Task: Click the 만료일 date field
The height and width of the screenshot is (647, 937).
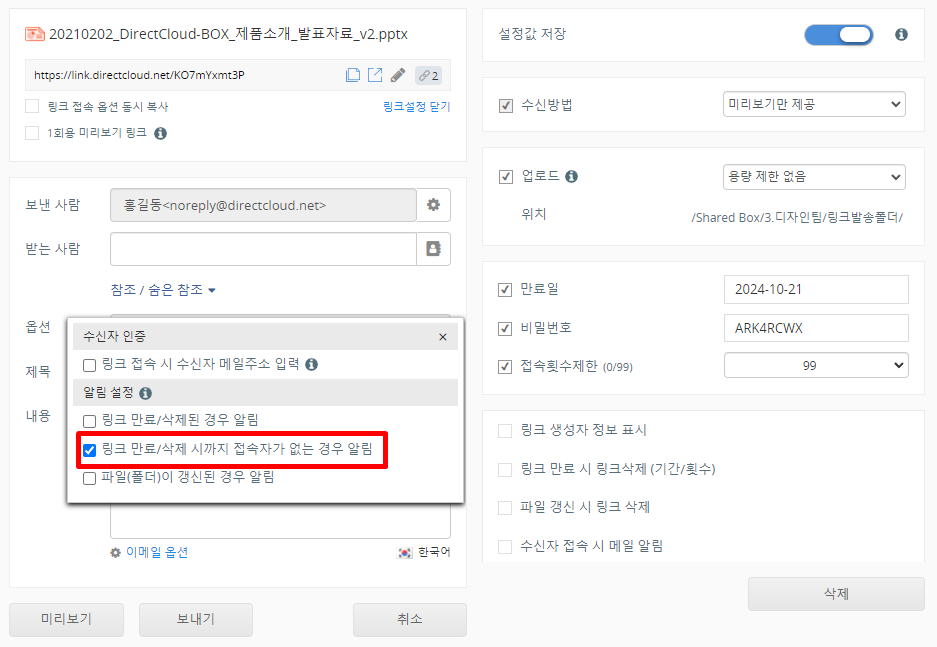Action: 815,290
